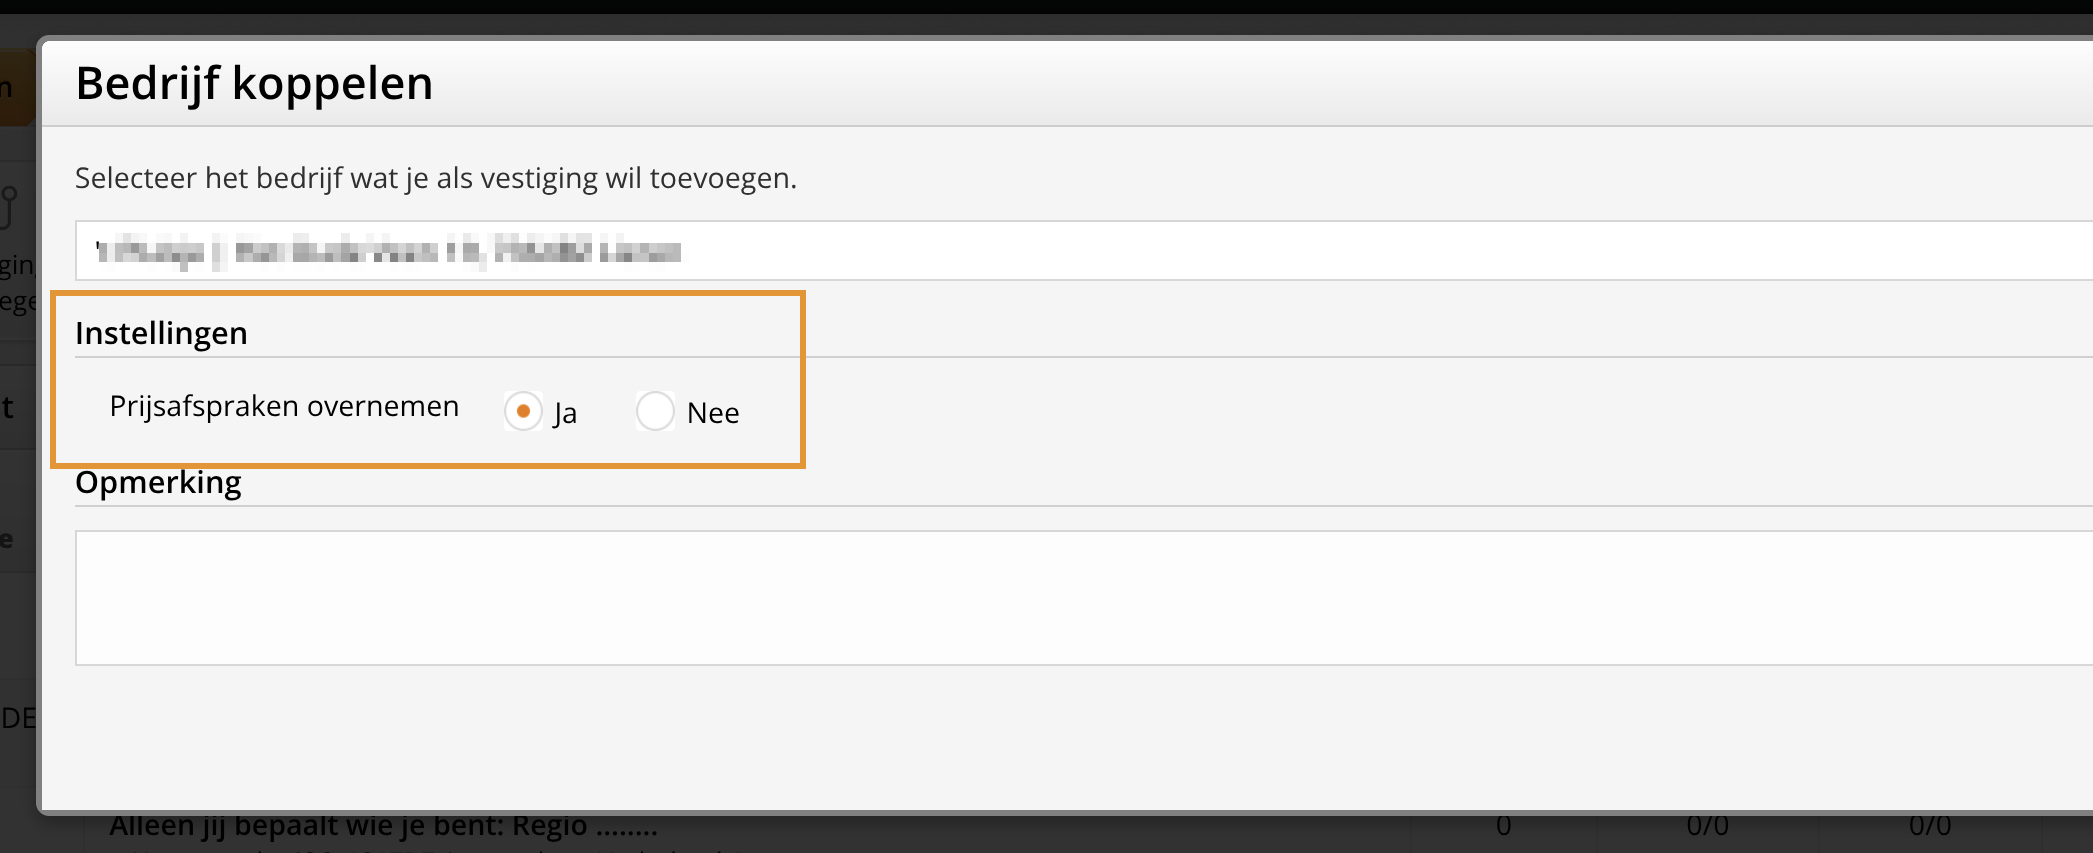The height and width of the screenshot is (853, 2093).
Task: Choose "Nee" for Prijsafspraken overnemen
Action: tap(655, 411)
